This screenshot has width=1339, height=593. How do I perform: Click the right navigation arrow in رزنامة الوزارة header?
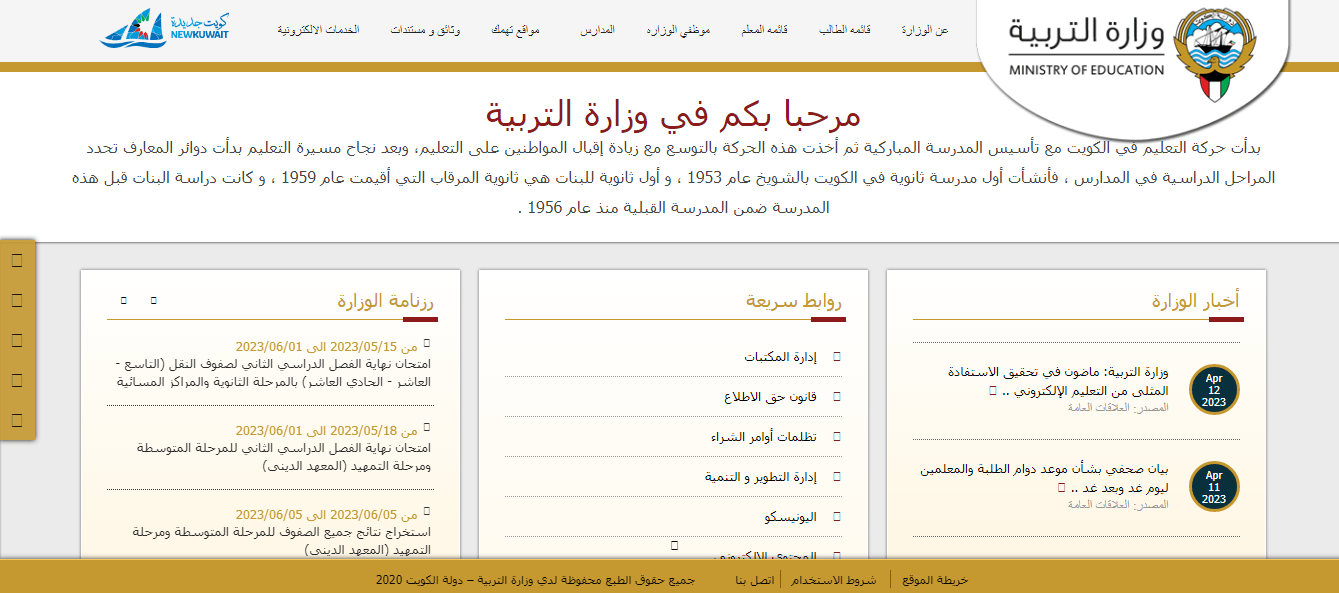coord(153,300)
